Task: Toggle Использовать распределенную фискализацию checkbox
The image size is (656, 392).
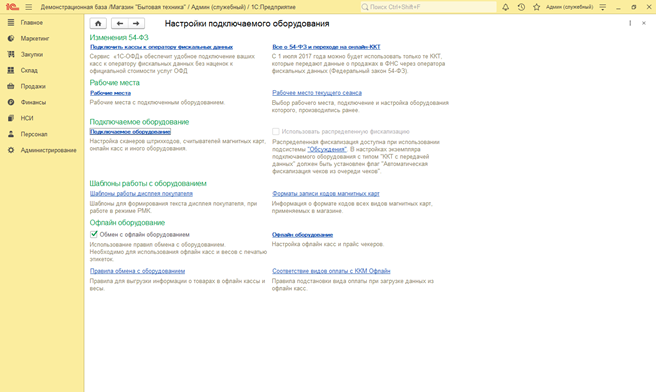Action: [x=276, y=131]
